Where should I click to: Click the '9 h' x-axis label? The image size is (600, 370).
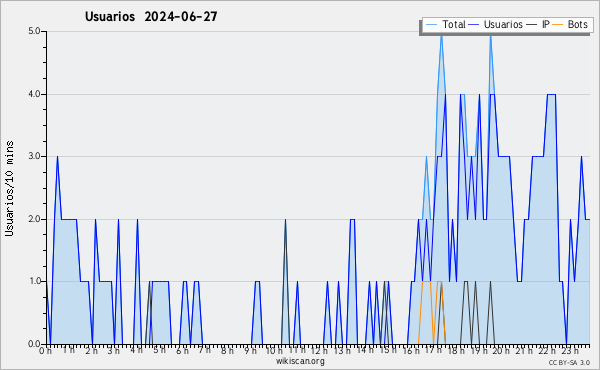pyautogui.click(x=250, y=351)
